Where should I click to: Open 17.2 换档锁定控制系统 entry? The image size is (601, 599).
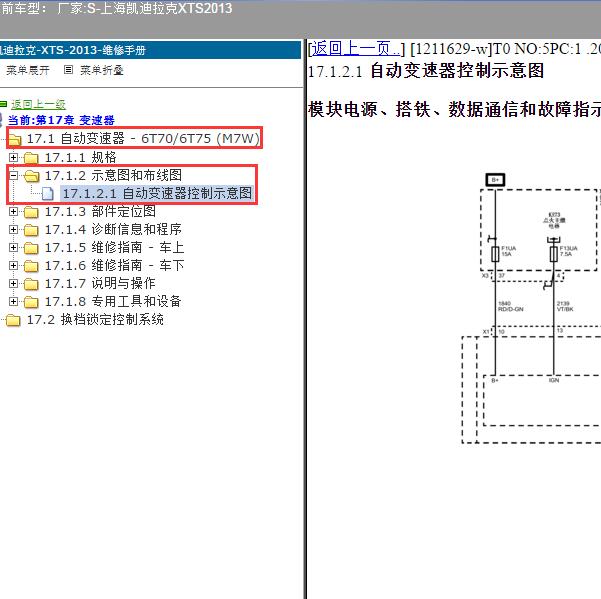pyautogui.click(x=95, y=319)
